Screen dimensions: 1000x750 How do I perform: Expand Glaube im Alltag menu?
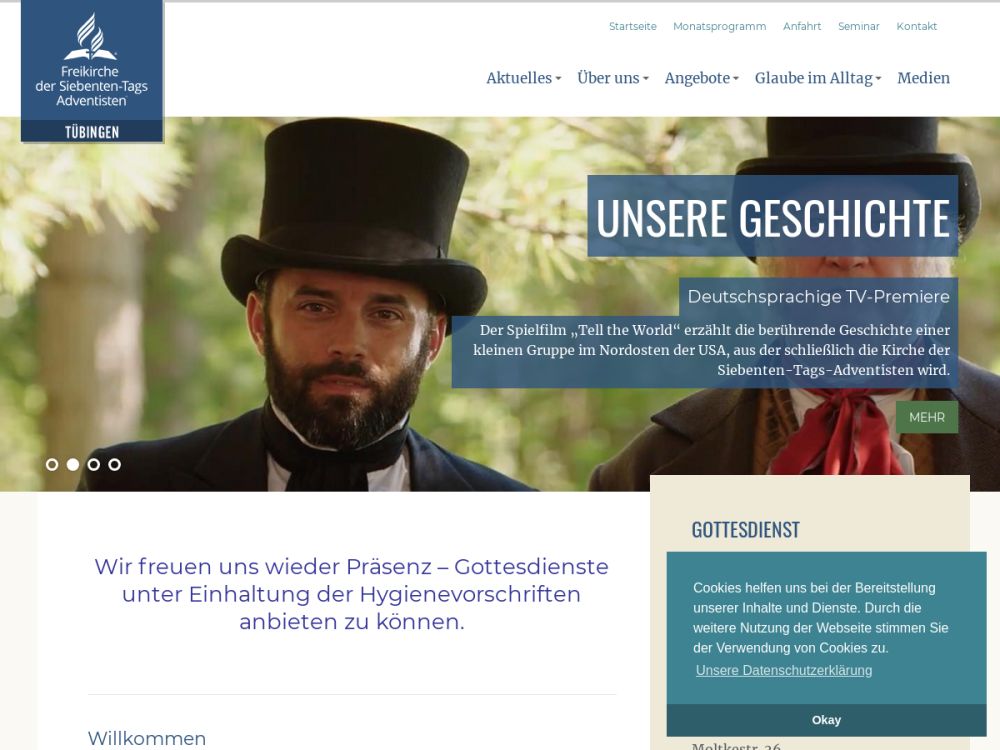(x=818, y=78)
